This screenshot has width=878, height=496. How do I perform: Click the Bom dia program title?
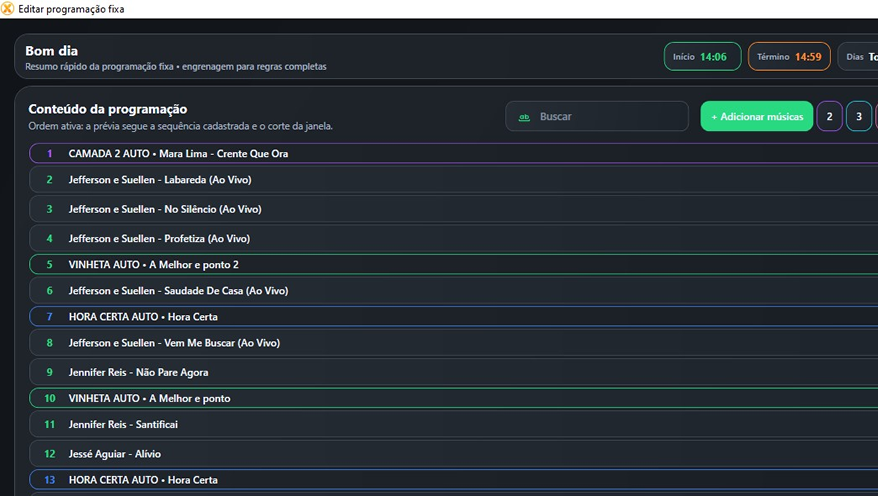(52, 51)
